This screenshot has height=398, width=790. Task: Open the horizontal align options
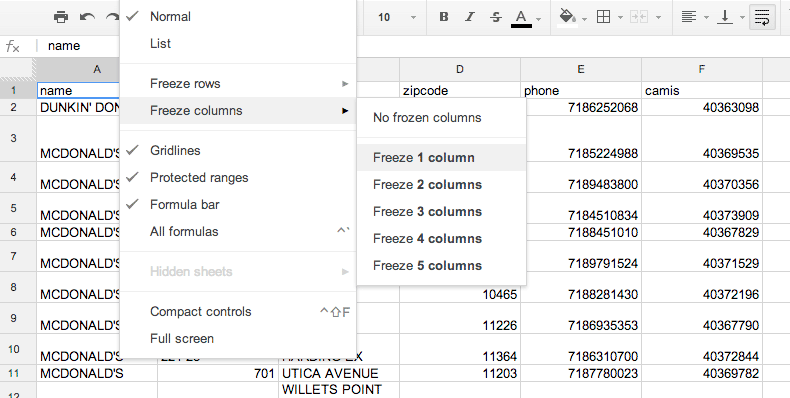pyautogui.click(x=689, y=17)
